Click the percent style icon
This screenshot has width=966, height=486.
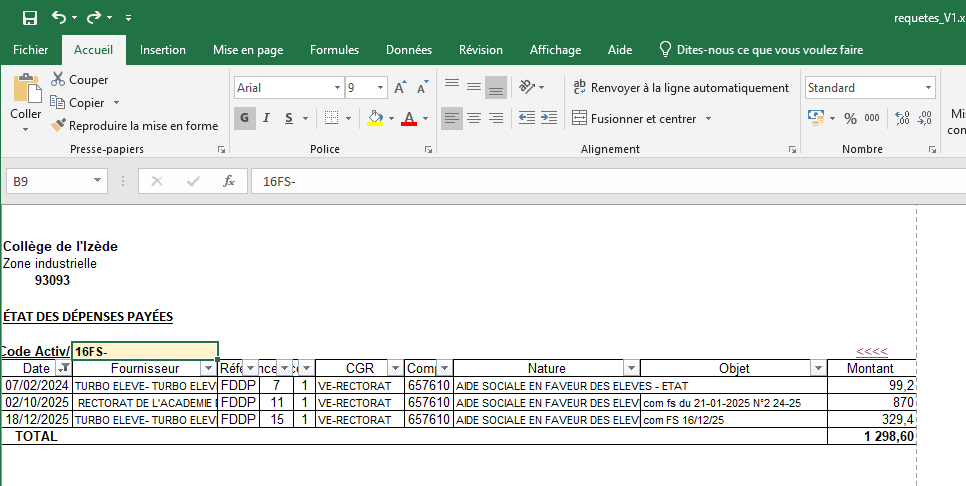850,118
